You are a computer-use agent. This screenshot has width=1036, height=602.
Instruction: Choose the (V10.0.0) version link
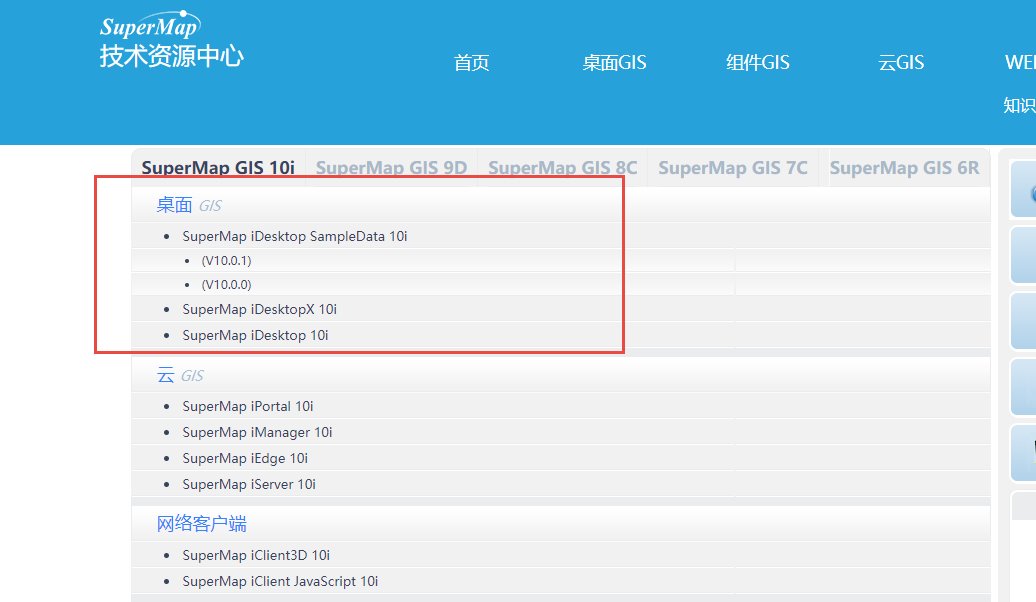point(227,285)
